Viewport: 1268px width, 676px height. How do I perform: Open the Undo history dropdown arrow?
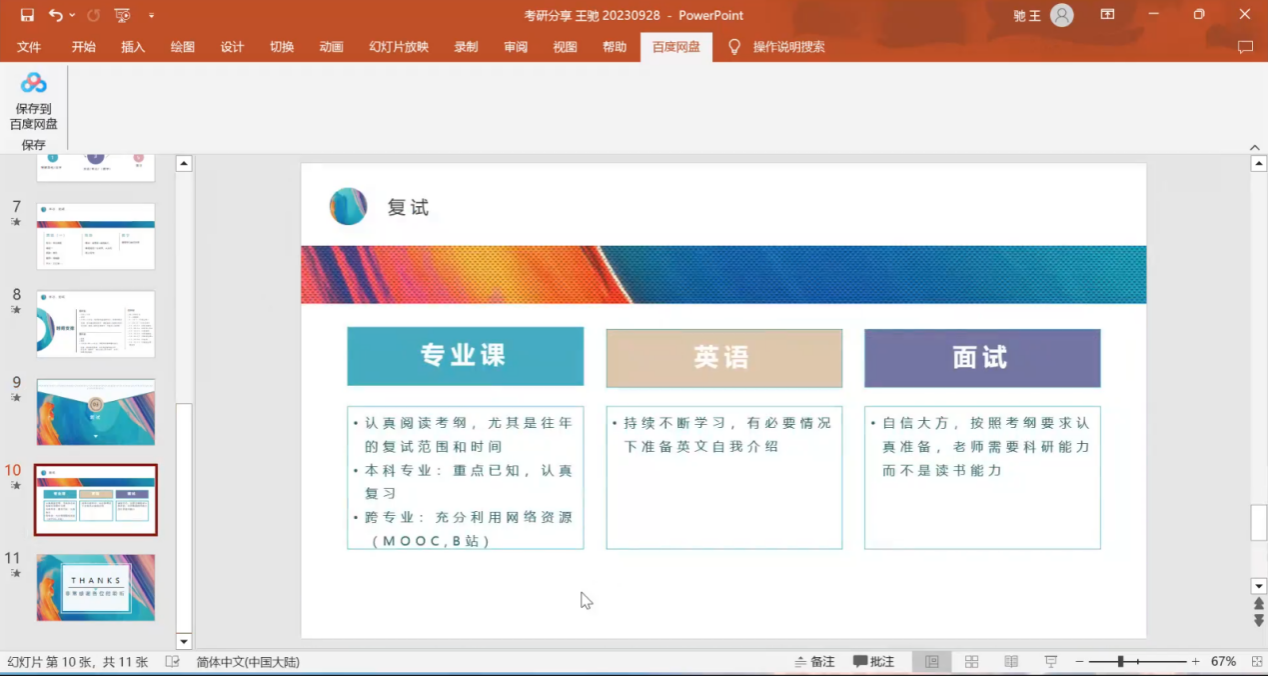[74, 16]
